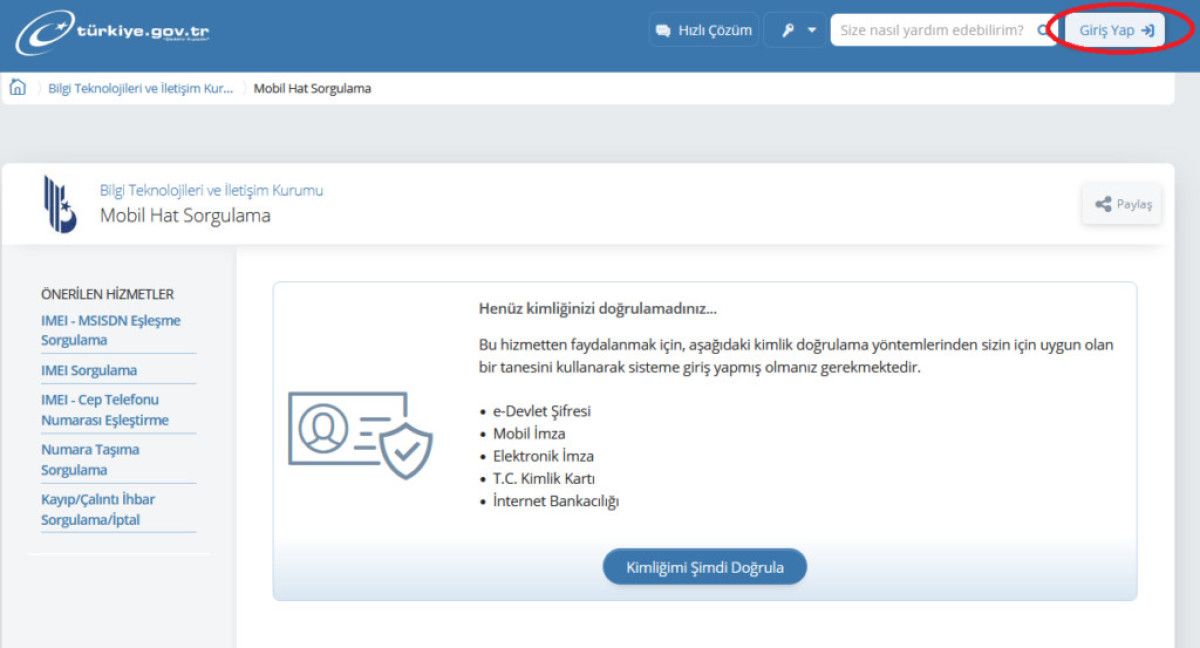Screen dimensions: 1200x648
Task: Open Kayıp/Çalıntı İhbar Sorgulama/İptal link
Action: 97,509
